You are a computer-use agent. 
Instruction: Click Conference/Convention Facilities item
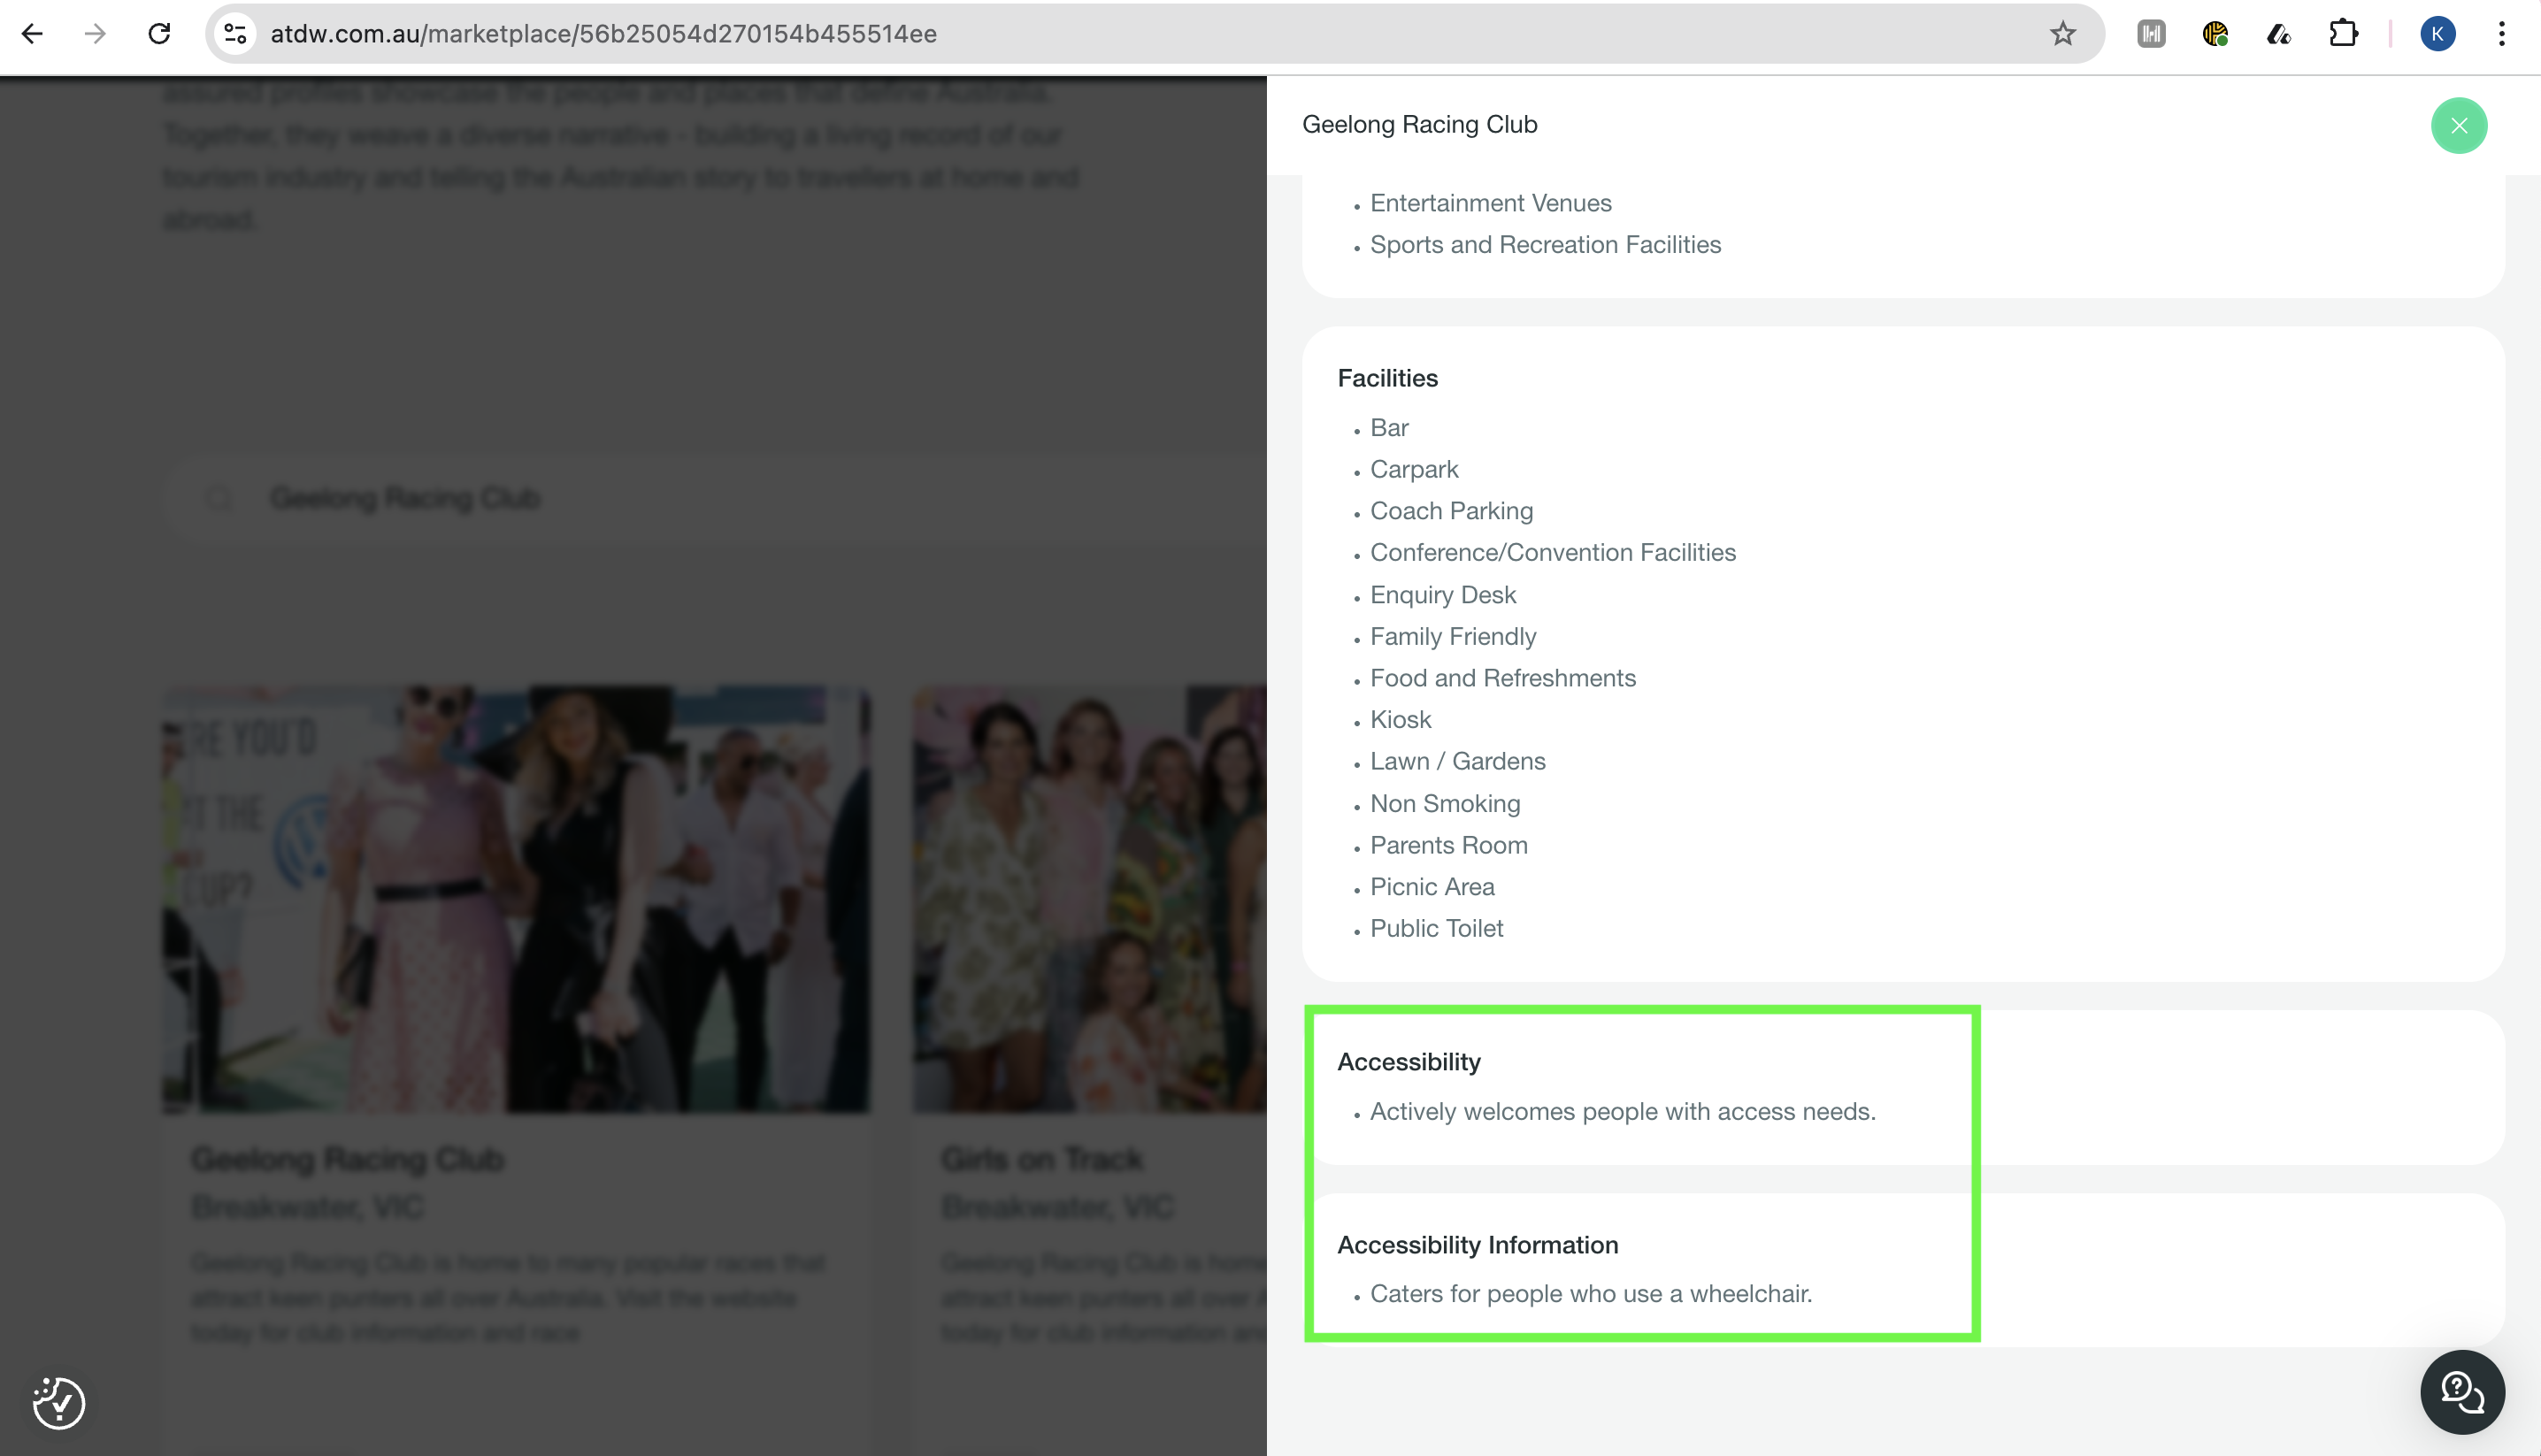pos(1552,552)
